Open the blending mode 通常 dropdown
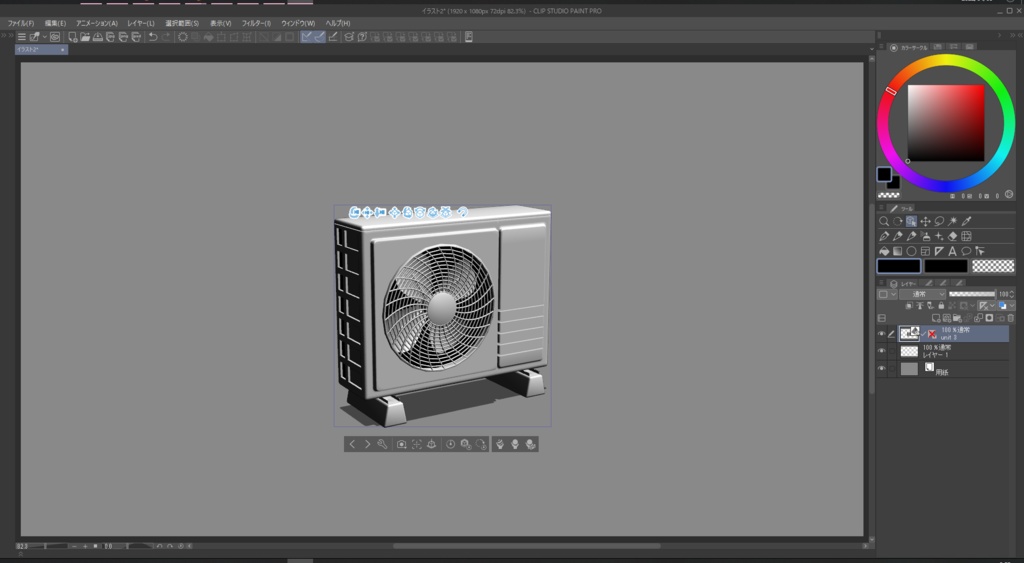The image size is (1024, 563). tap(922, 295)
